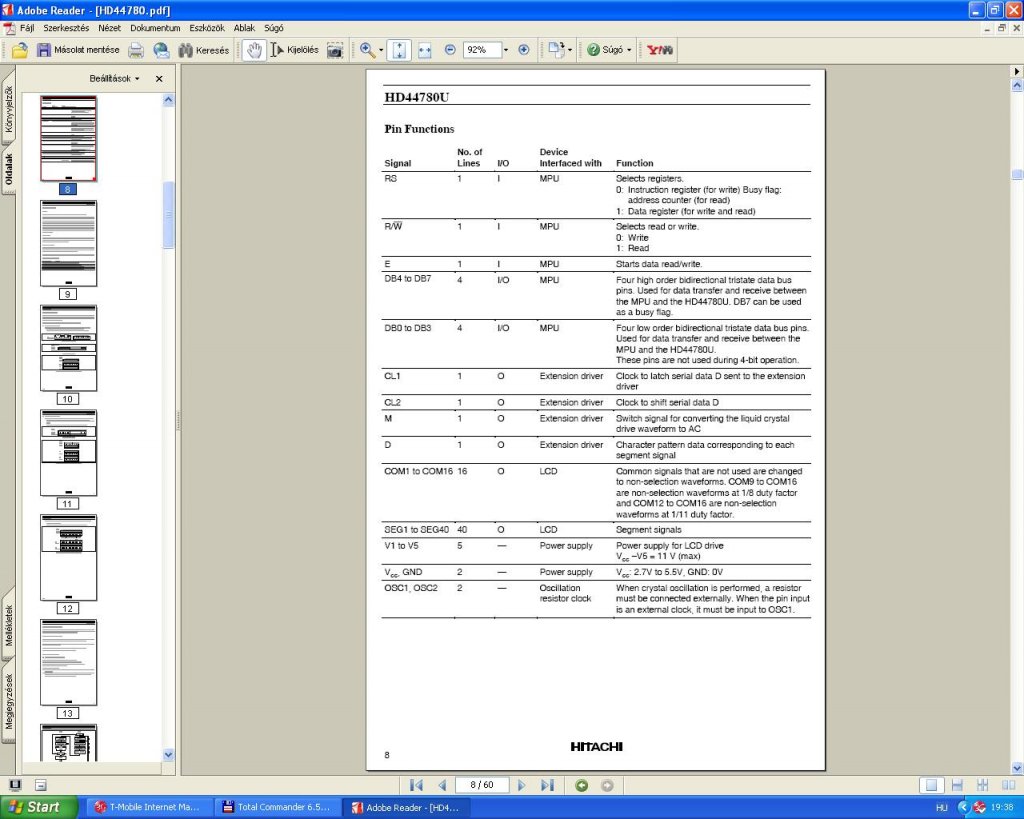Click the Súgó help icon
The height and width of the screenshot is (819, 1024).
click(593, 50)
